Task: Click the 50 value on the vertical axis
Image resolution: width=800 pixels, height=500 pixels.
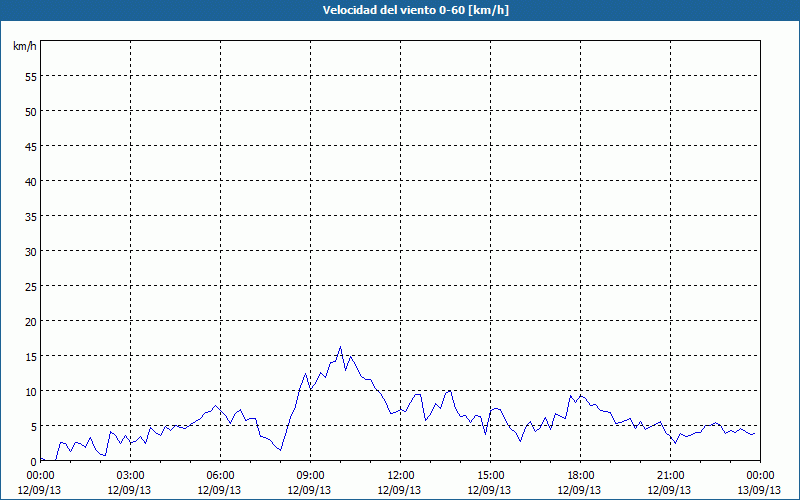Action: (30, 111)
